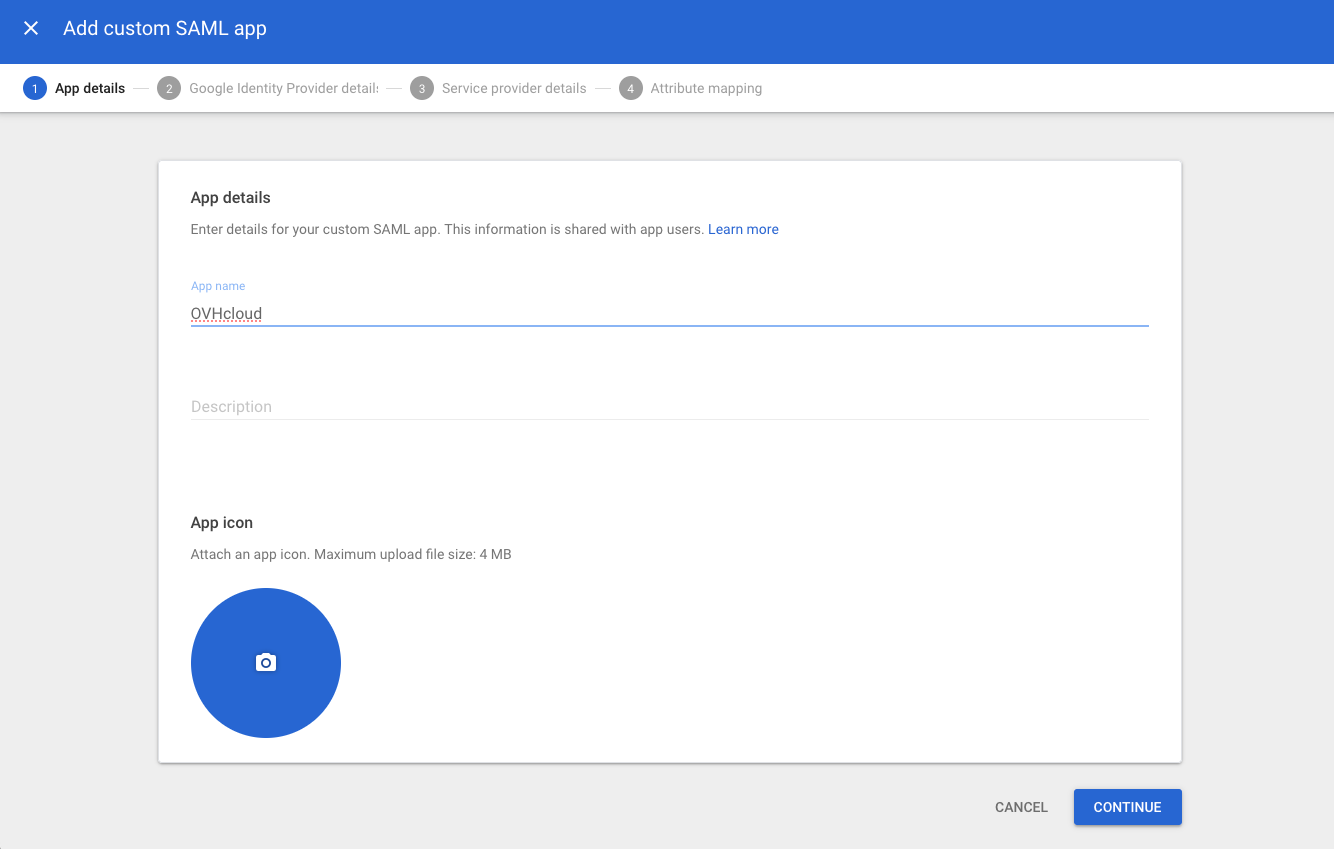Image resolution: width=1334 pixels, height=849 pixels.
Task: Click the Add custom SAML app title
Action: point(165,28)
